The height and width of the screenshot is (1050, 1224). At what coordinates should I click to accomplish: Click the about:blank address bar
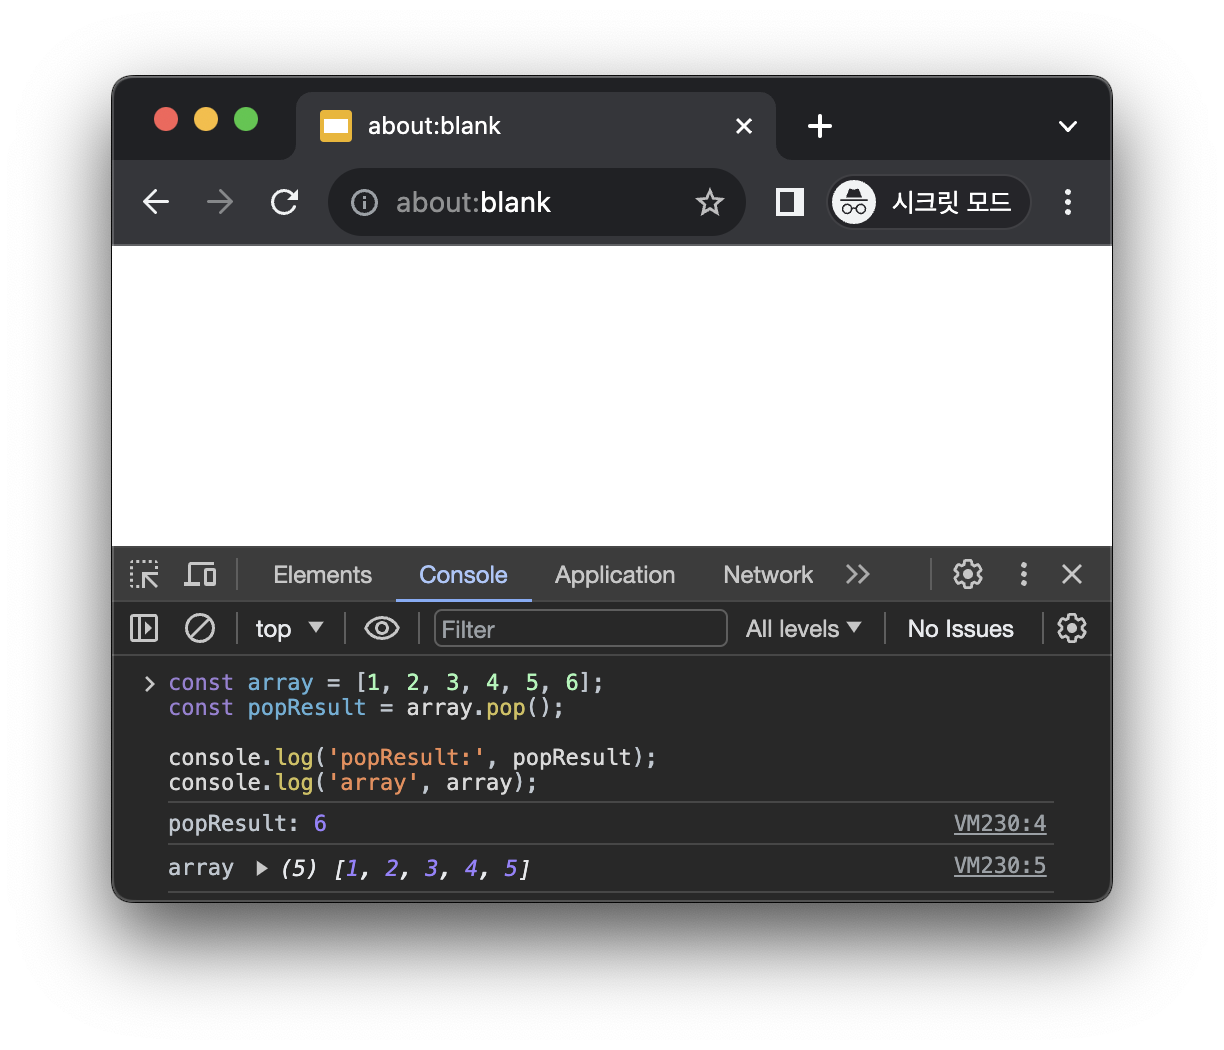point(536,202)
